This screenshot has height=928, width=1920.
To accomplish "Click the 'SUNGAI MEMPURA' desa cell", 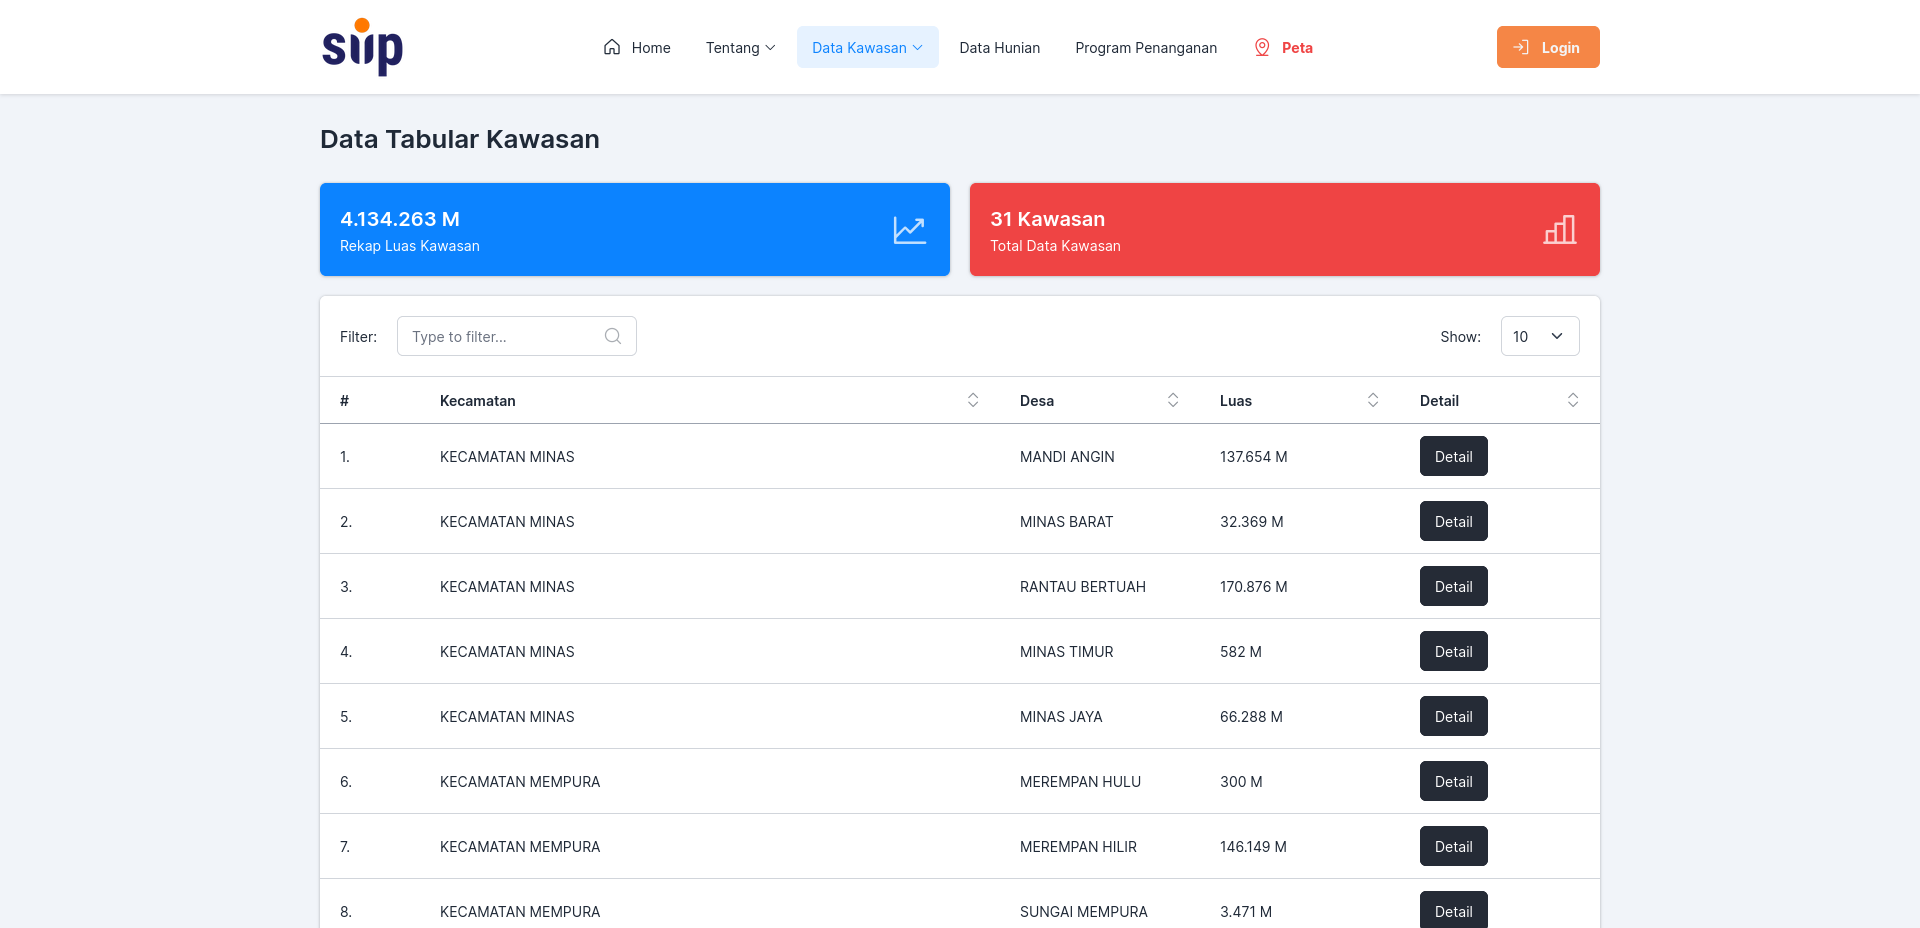I will [1084, 912].
